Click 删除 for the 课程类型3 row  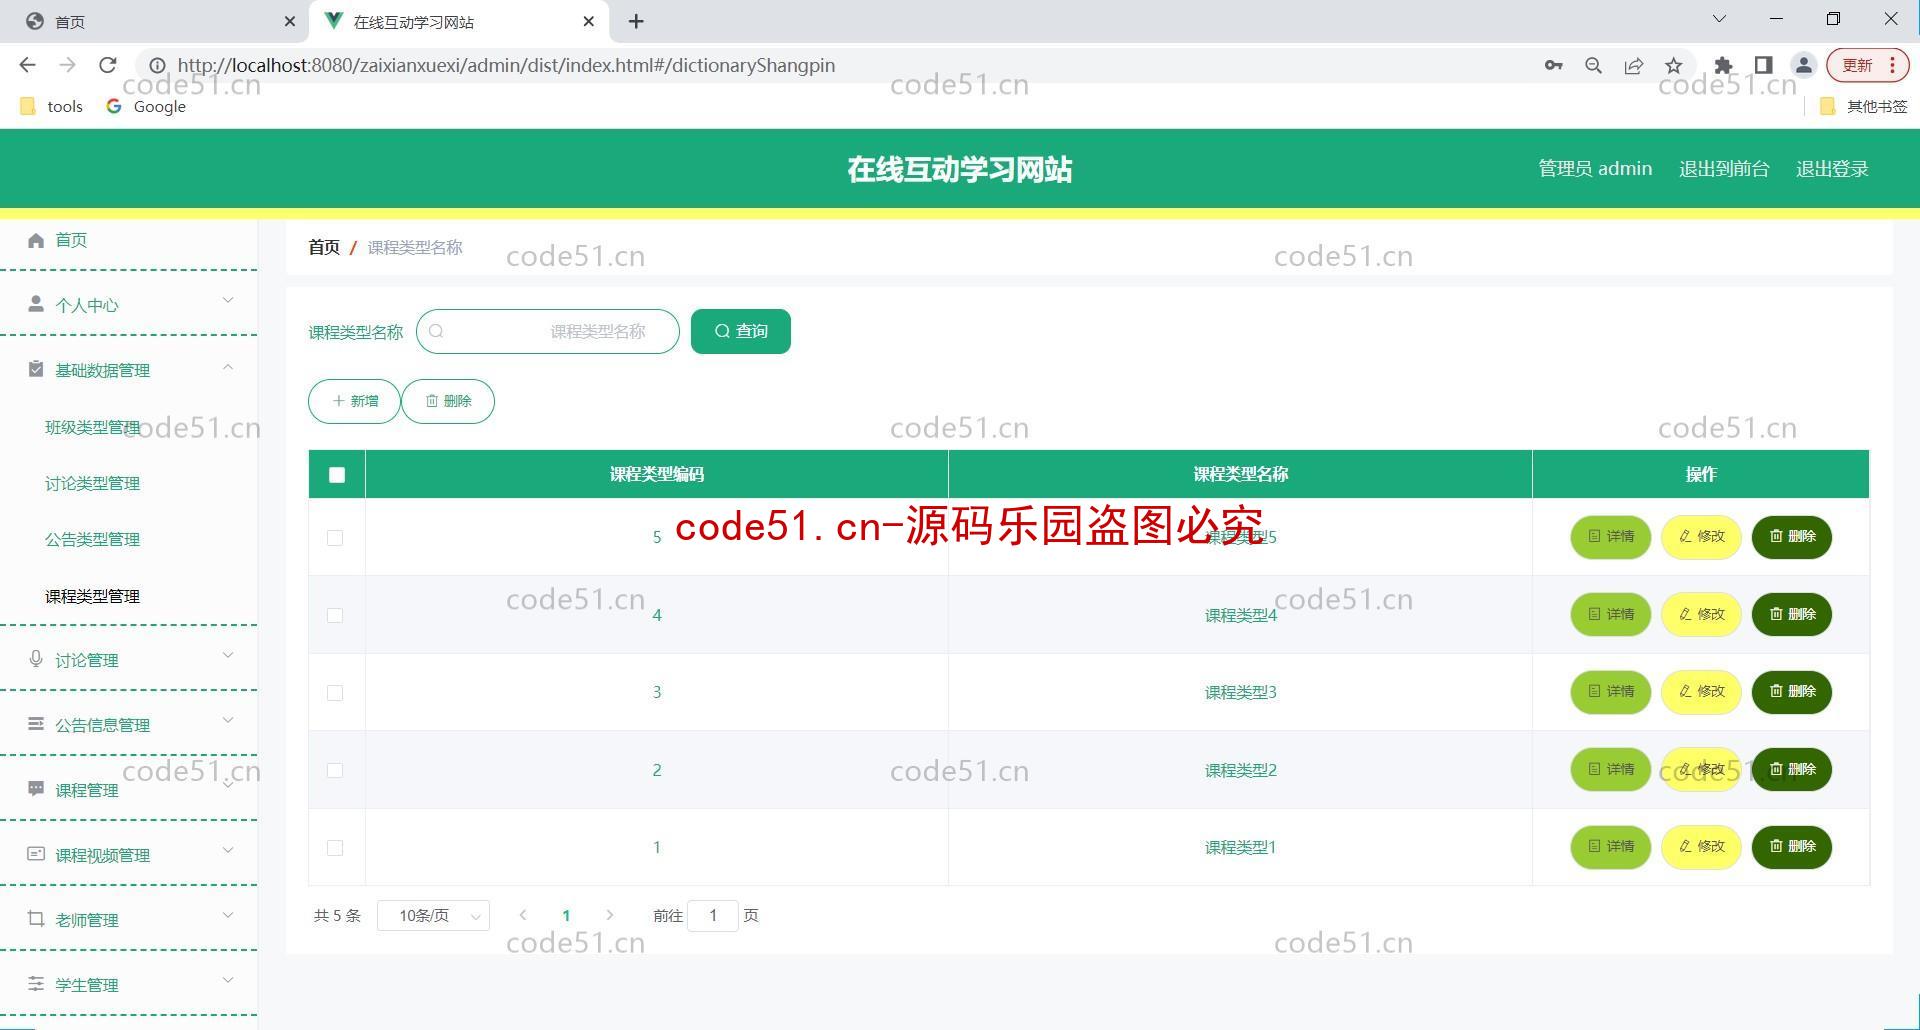point(1792,691)
